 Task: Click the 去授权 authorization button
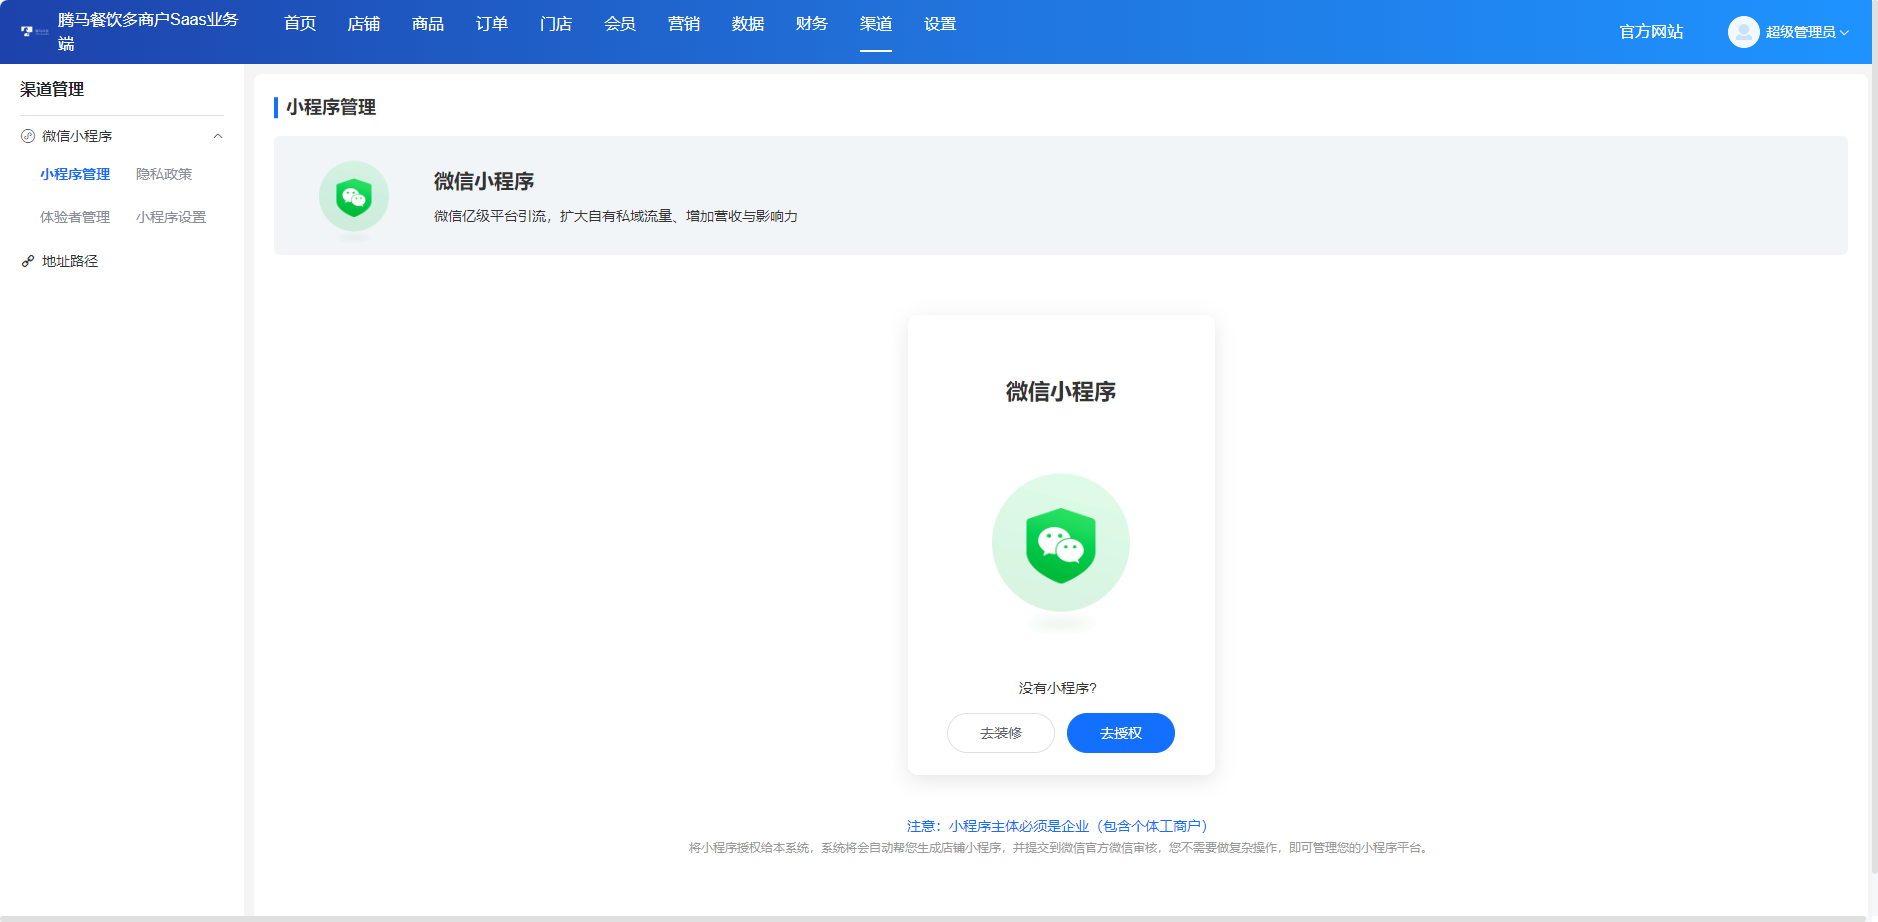point(1120,732)
